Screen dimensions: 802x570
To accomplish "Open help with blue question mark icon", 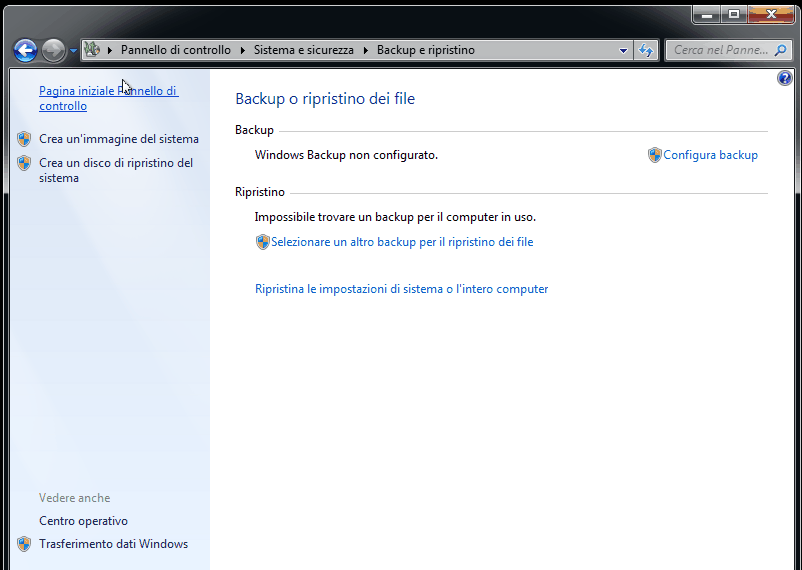I will coord(785,78).
